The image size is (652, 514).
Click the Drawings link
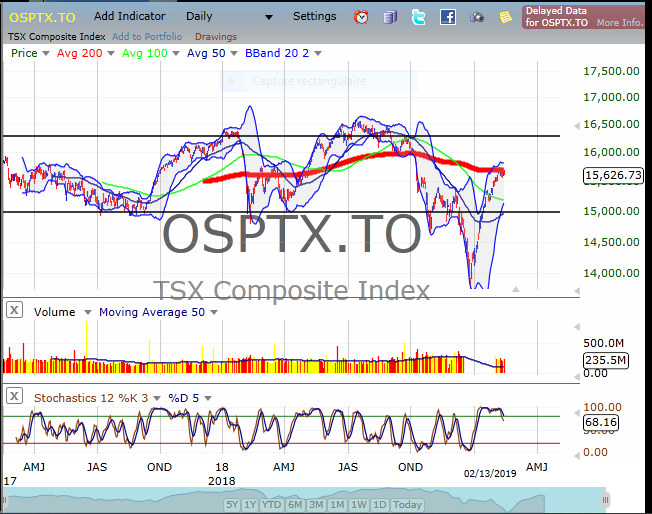216,37
